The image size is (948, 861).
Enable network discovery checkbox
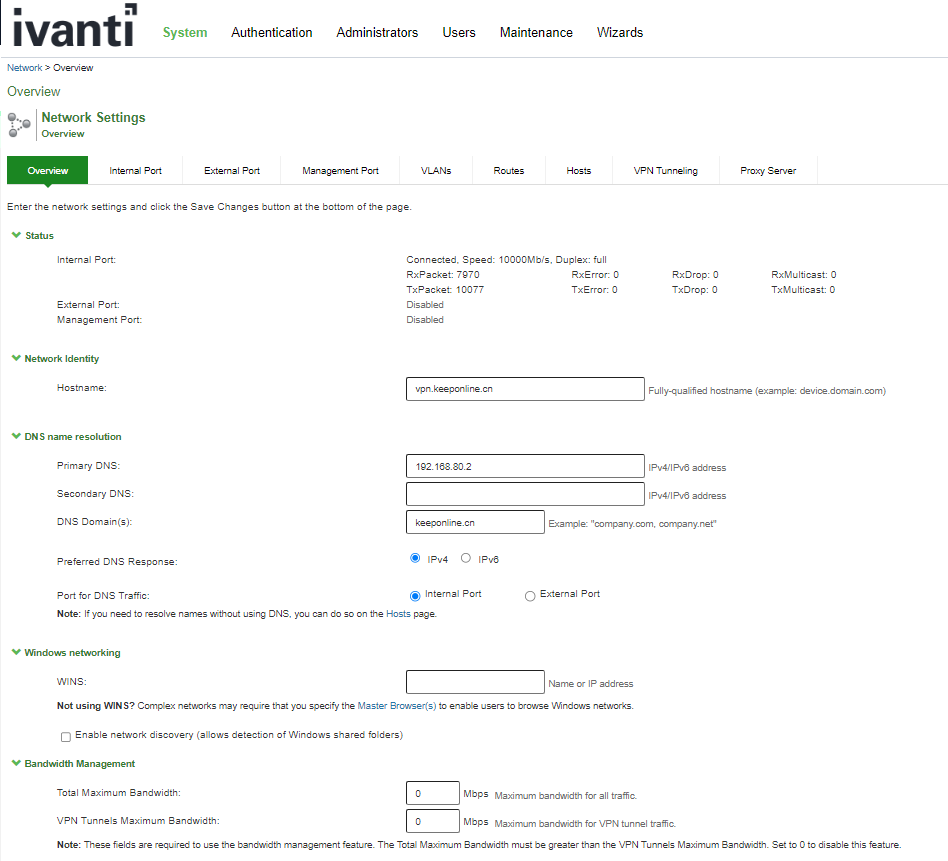pyautogui.click(x=66, y=737)
